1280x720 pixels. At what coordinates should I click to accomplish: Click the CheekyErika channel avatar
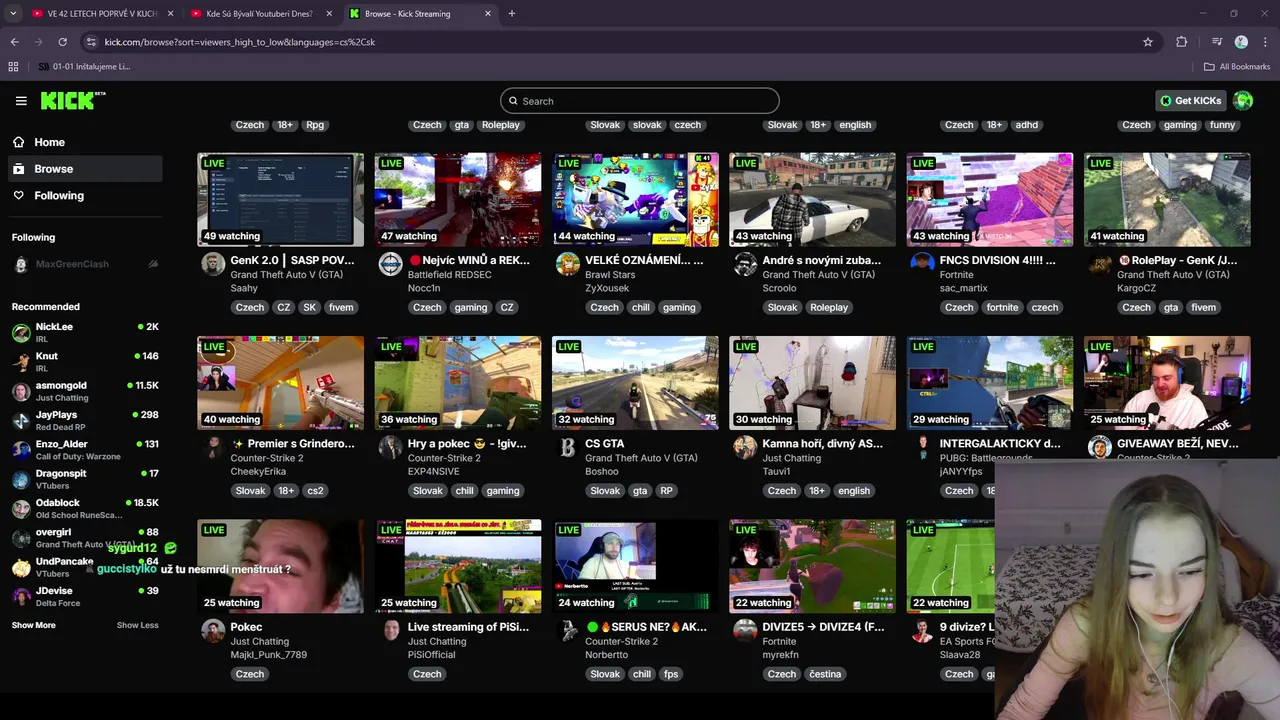(213, 447)
